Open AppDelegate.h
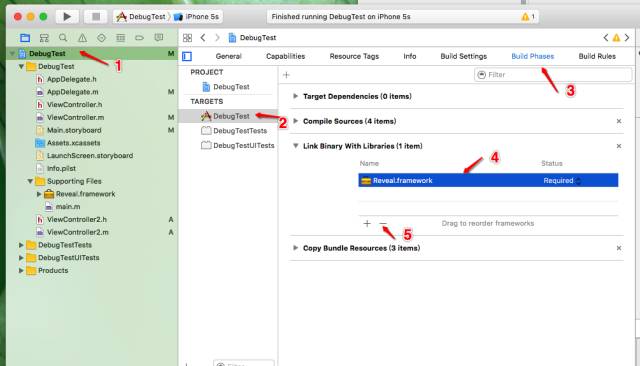The image size is (640, 366). coord(67,79)
